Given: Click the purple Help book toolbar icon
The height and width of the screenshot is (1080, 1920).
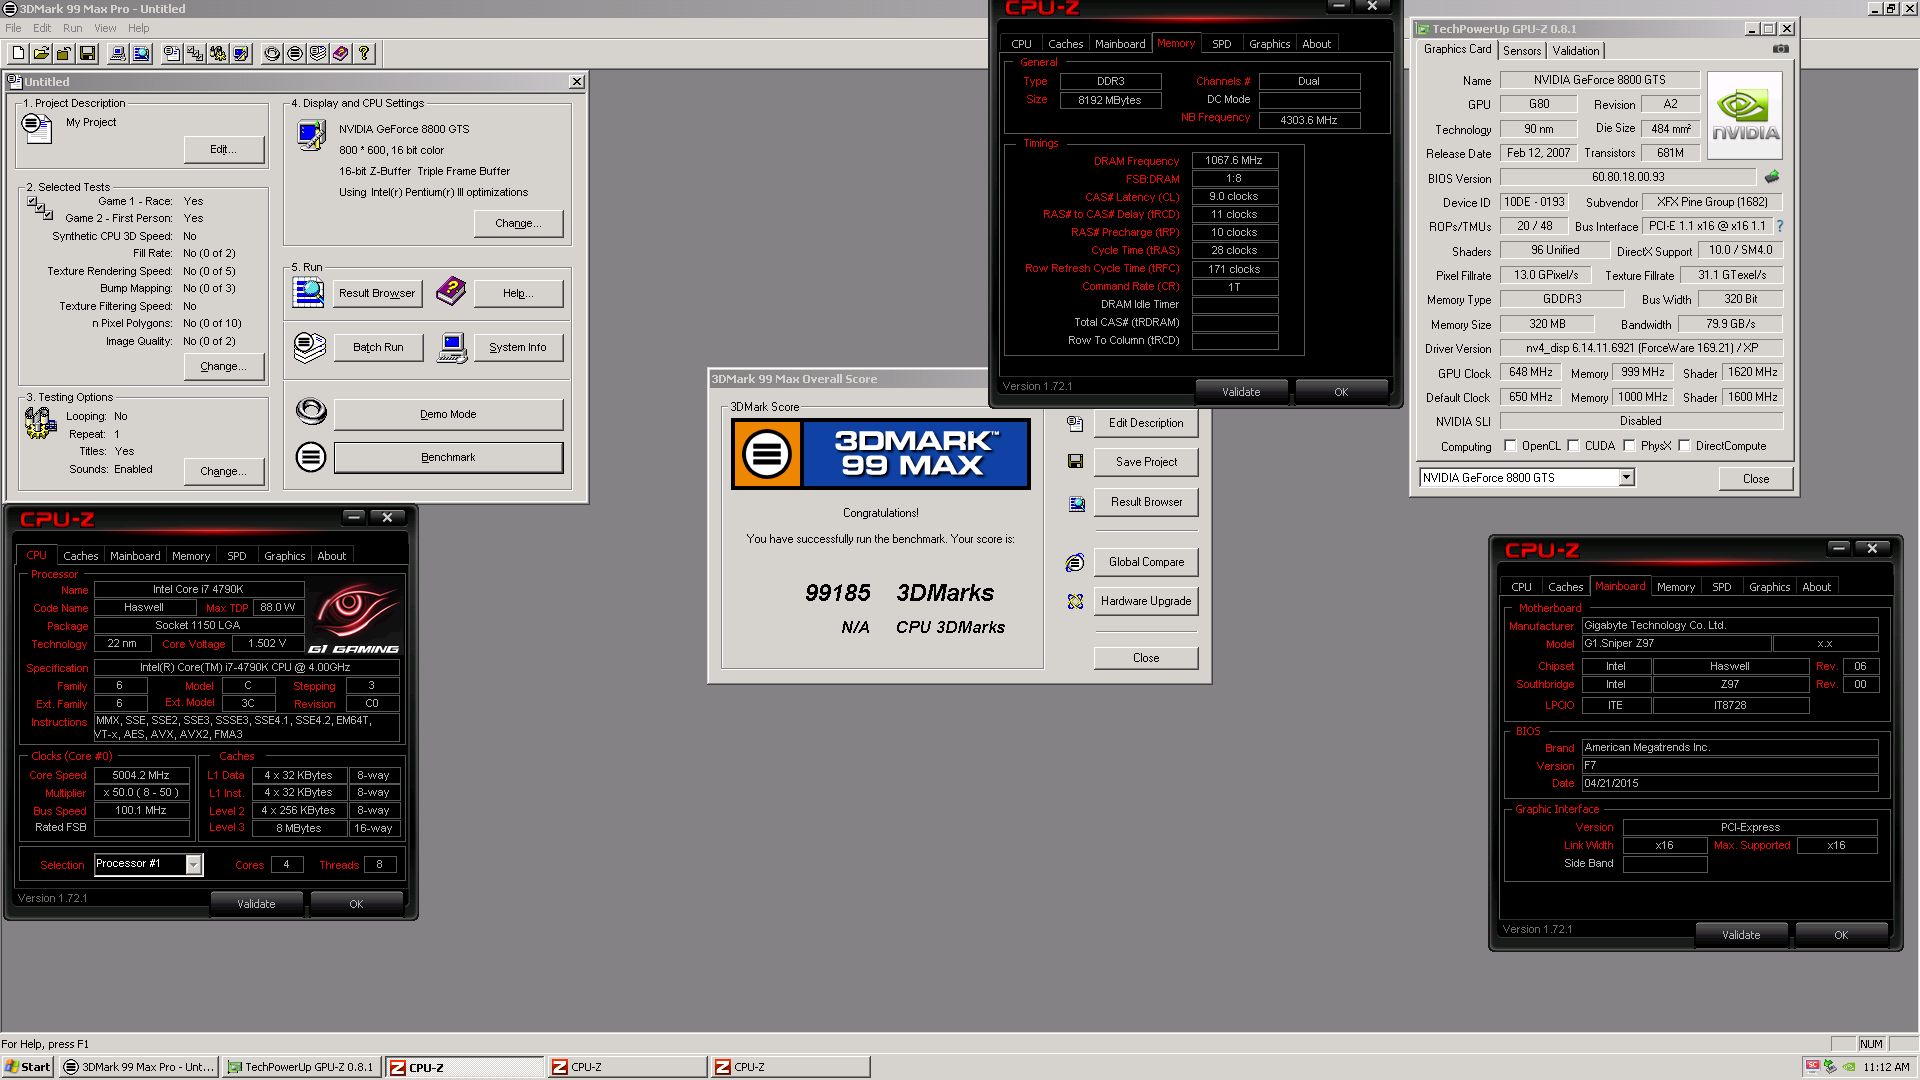Looking at the screenshot, I should pos(341,54).
